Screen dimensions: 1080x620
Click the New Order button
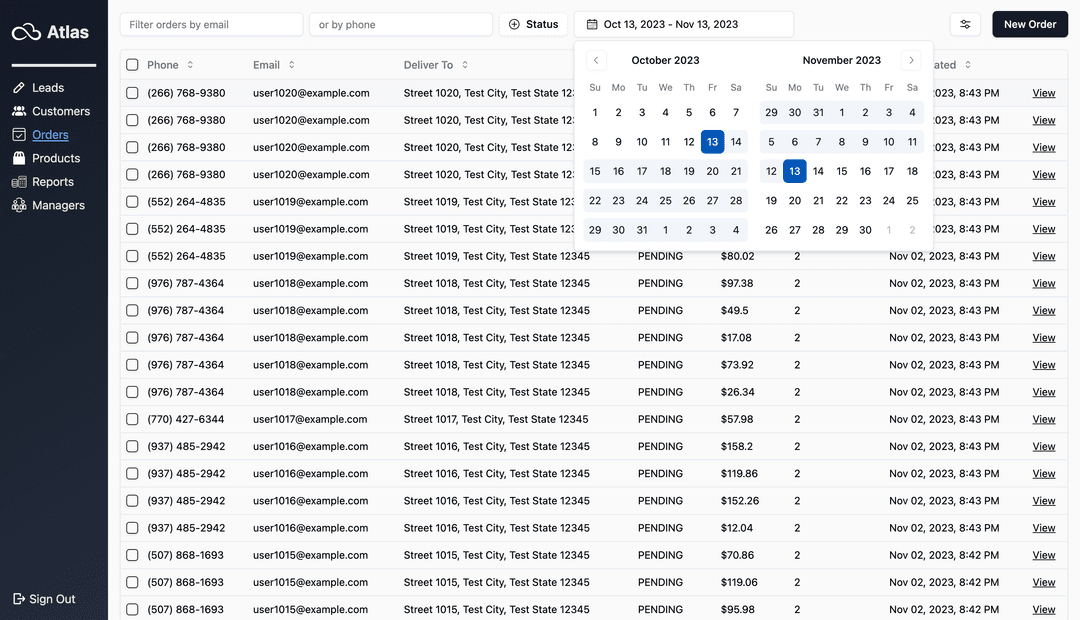click(1029, 24)
